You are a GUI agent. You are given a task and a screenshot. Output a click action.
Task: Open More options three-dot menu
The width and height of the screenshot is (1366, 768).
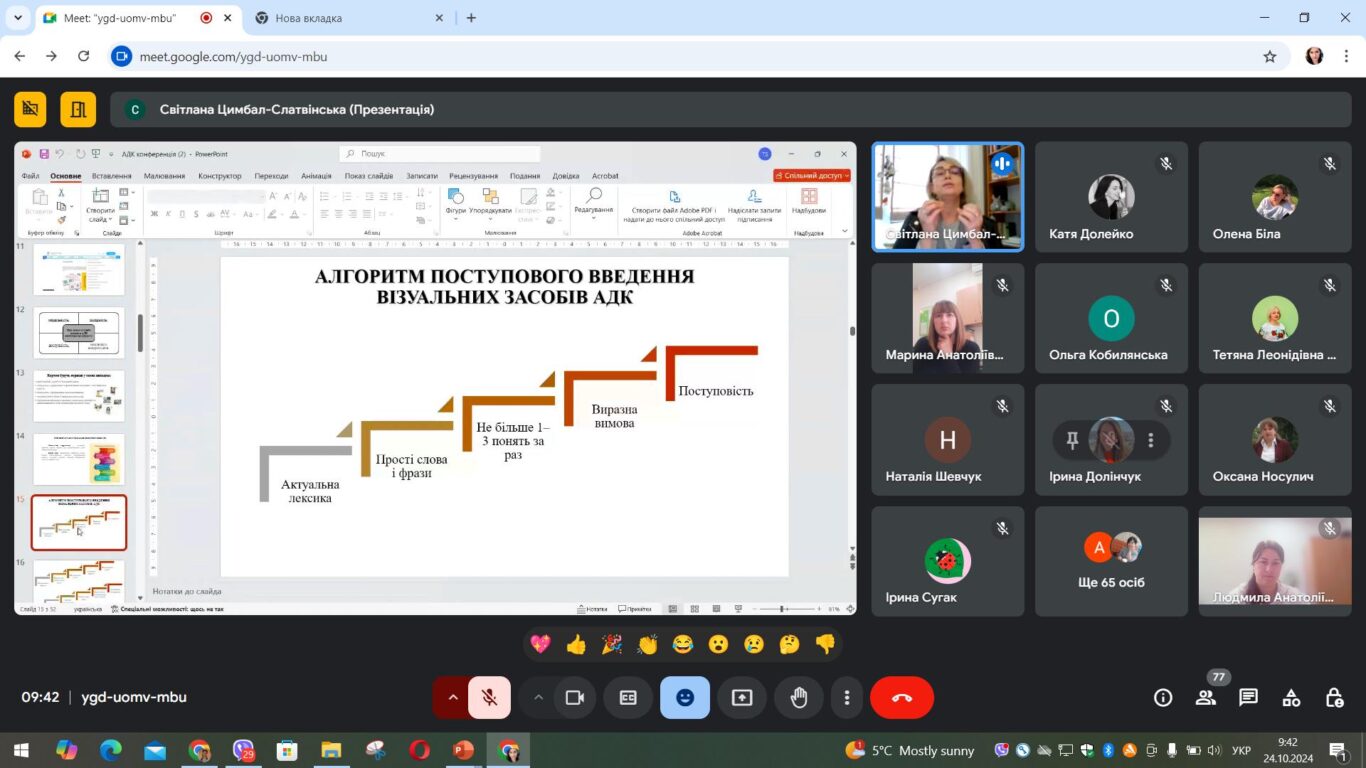pos(846,698)
